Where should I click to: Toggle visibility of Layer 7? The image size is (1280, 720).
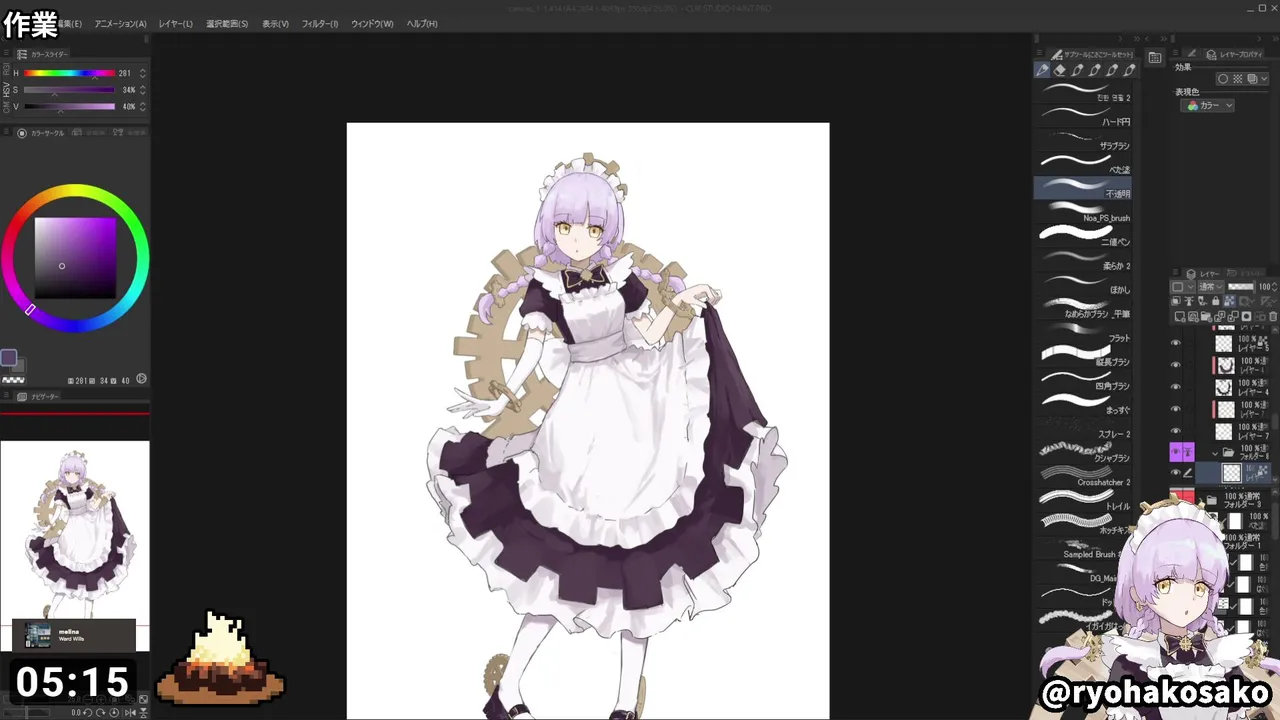pos(1175,431)
